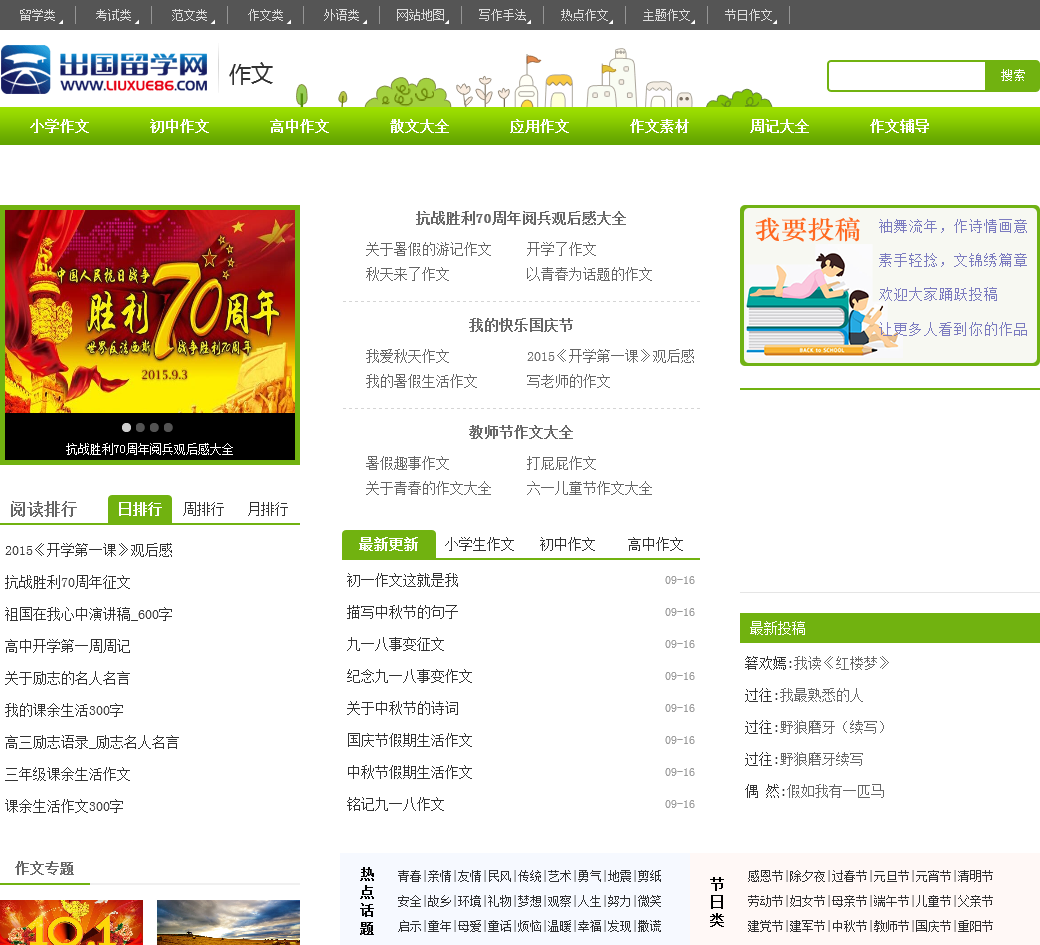
Task: Open submission 笞欢嫣:我读《红楼梦》
Action: point(816,662)
